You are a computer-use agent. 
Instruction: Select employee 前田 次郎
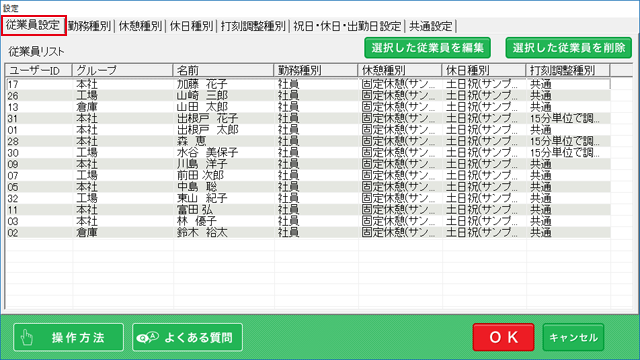click(200, 176)
